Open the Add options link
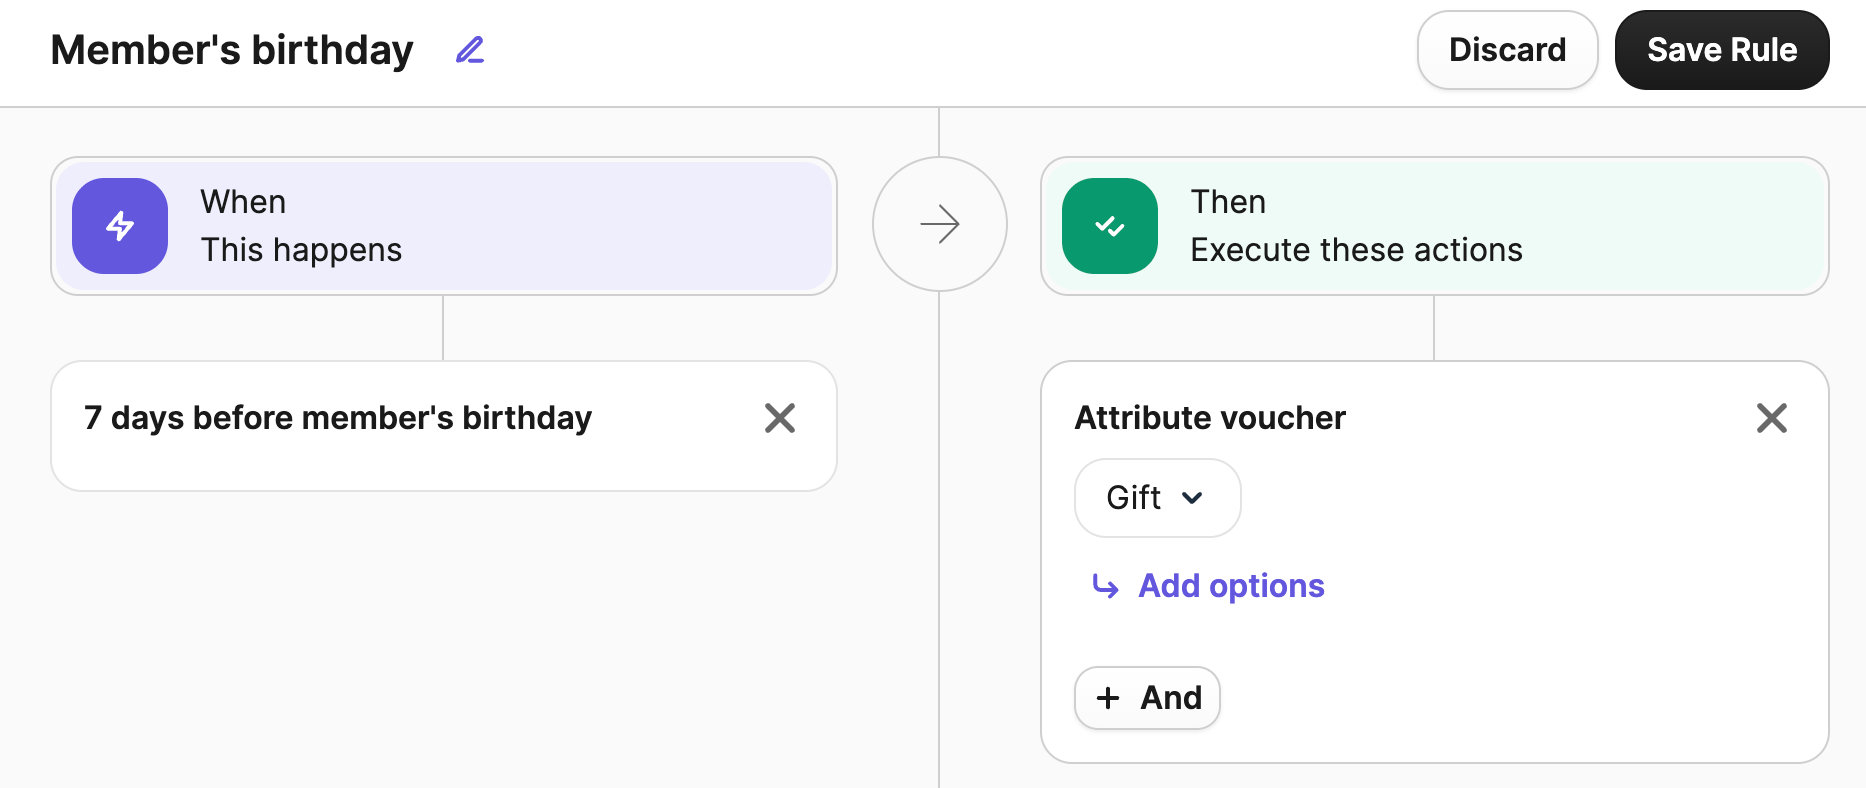1866x788 pixels. pyautogui.click(x=1231, y=586)
